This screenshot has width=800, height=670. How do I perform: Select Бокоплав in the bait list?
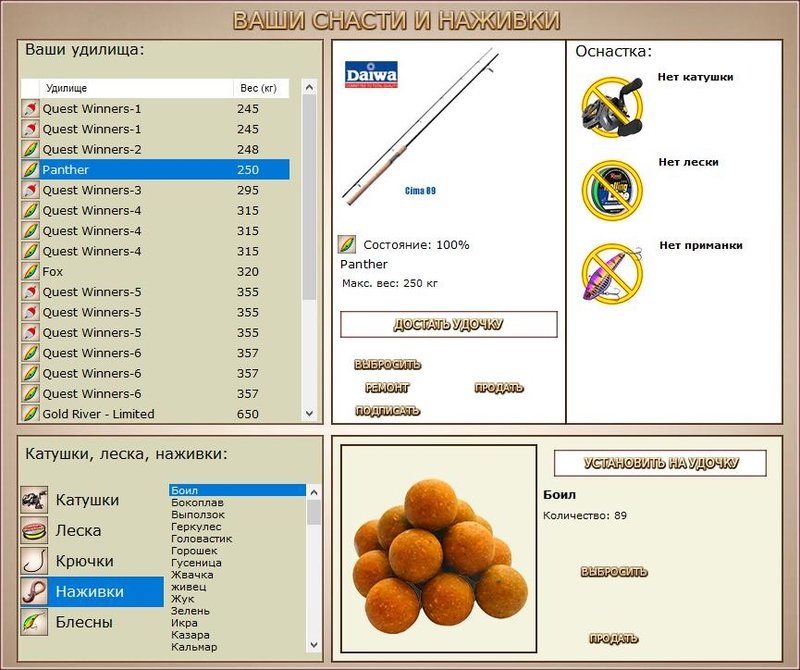pos(237,503)
